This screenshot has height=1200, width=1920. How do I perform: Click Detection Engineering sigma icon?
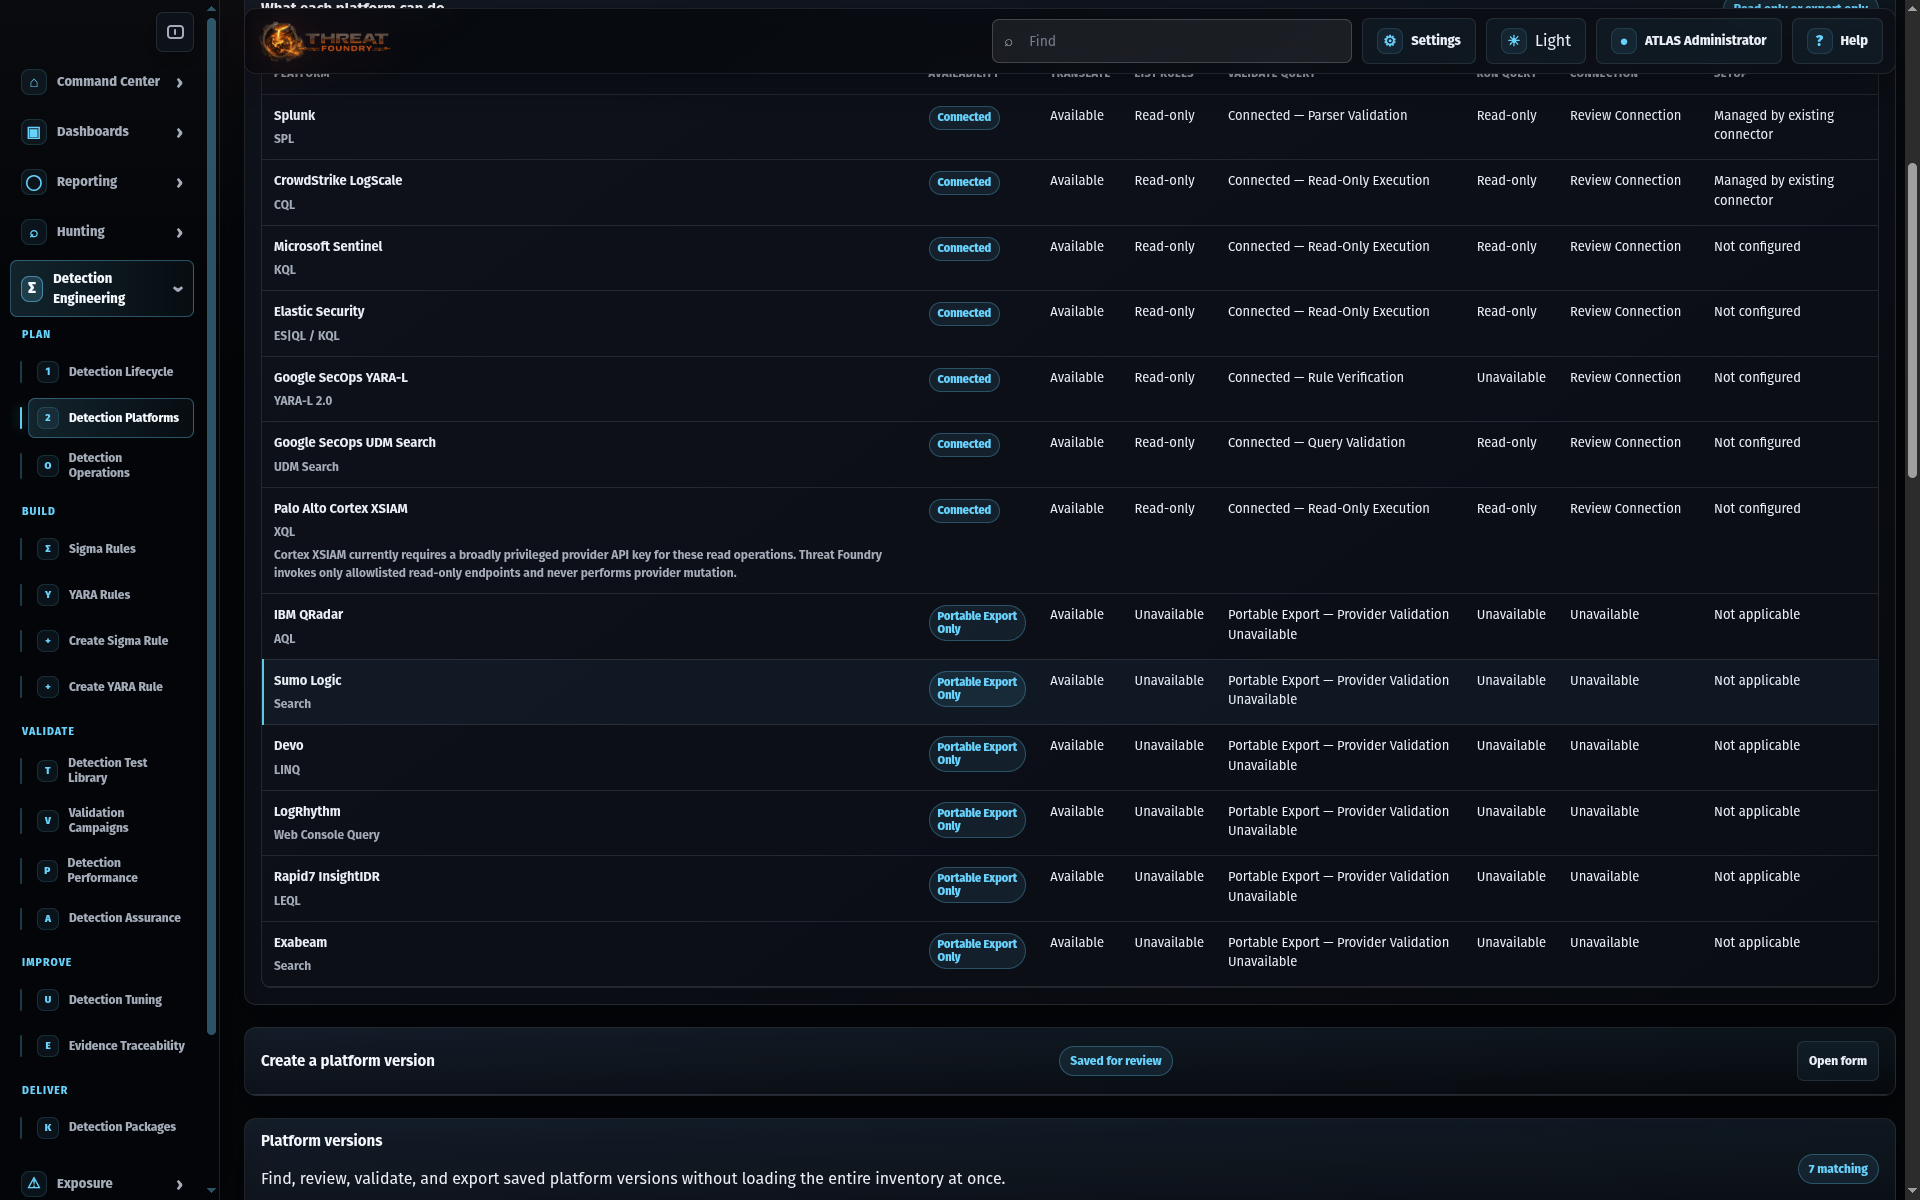click(x=32, y=288)
